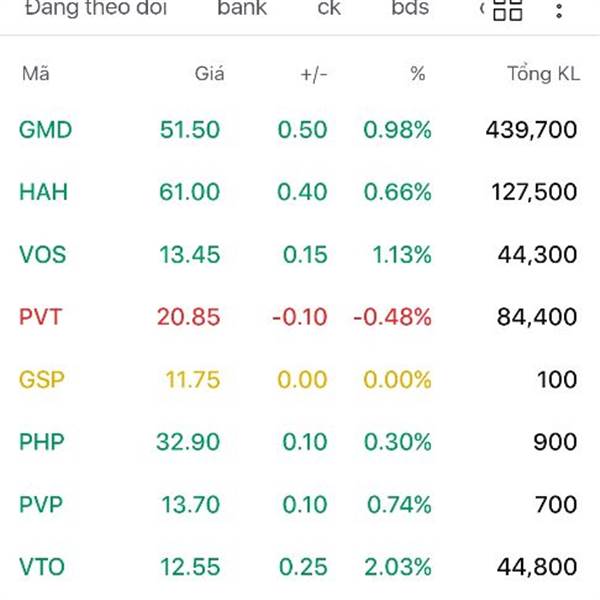Sort by the Tổng KL column header
This screenshot has width=600, height=600.
(544, 73)
